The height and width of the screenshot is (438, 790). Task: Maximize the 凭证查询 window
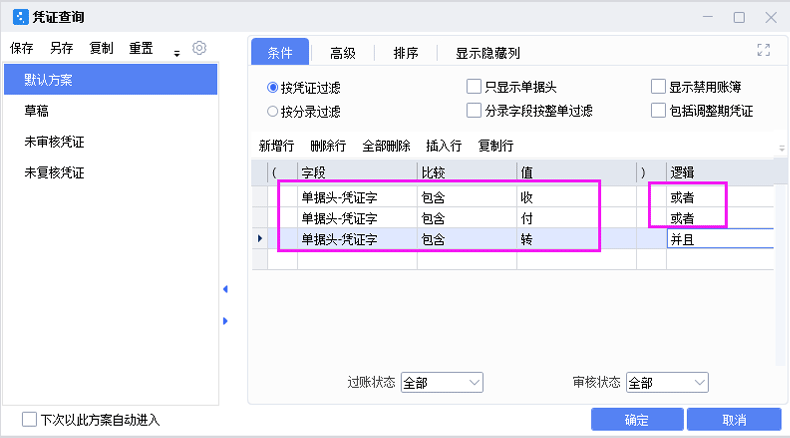[x=739, y=18]
